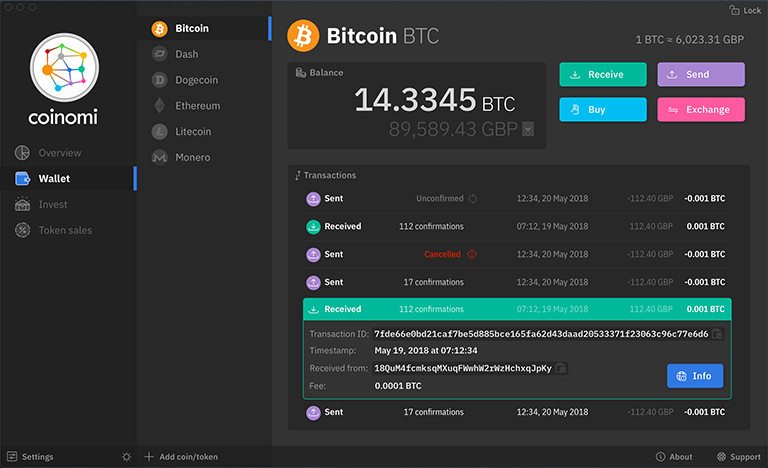Screen dimensions: 768x468
Task: Expand the Unconfirmed Sent transaction
Action: point(516,198)
